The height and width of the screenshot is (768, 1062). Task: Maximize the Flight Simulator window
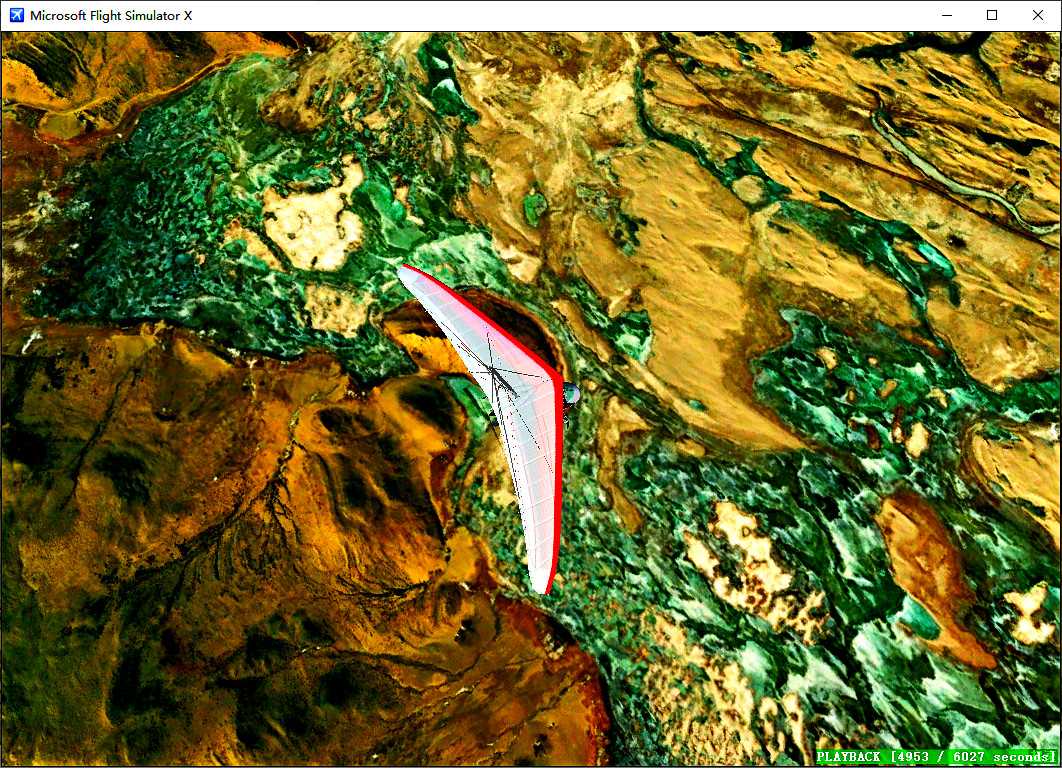[992, 15]
